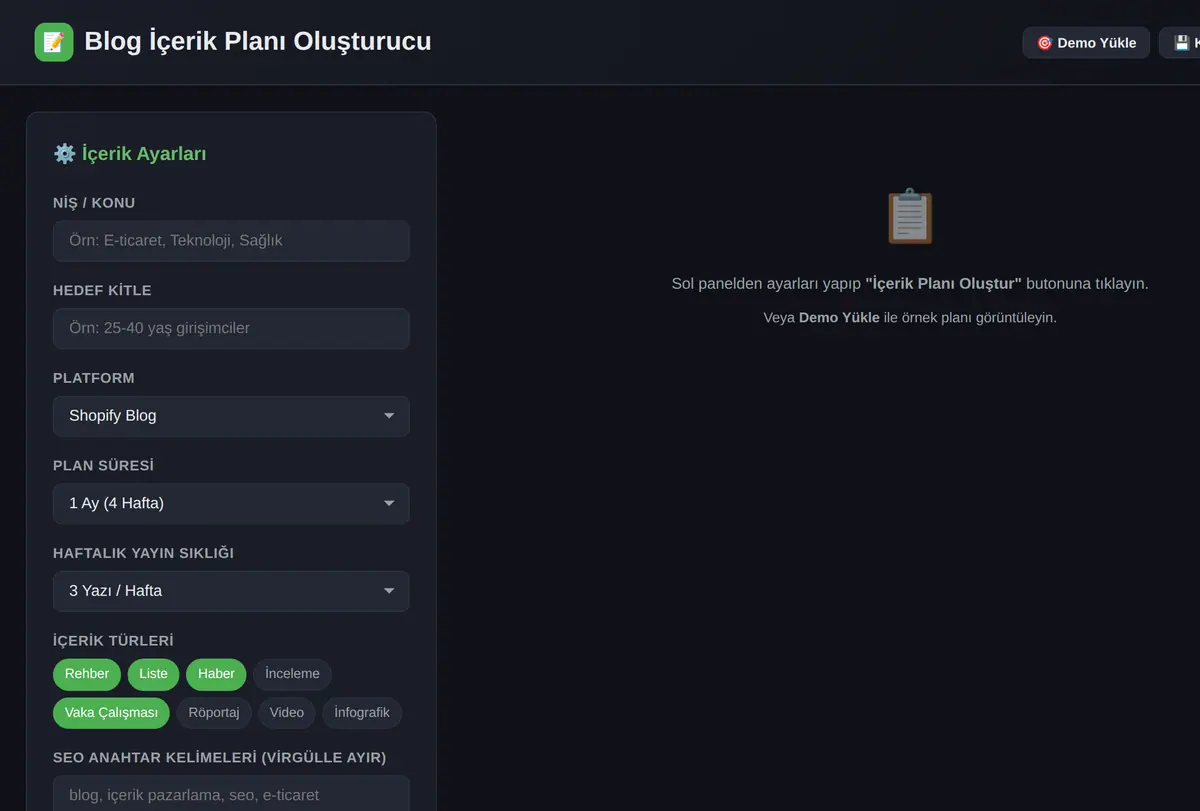Expand the Plan Süresi dropdown
Image resolution: width=1200 pixels, height=811 pixels.
[x=231, y=503]
